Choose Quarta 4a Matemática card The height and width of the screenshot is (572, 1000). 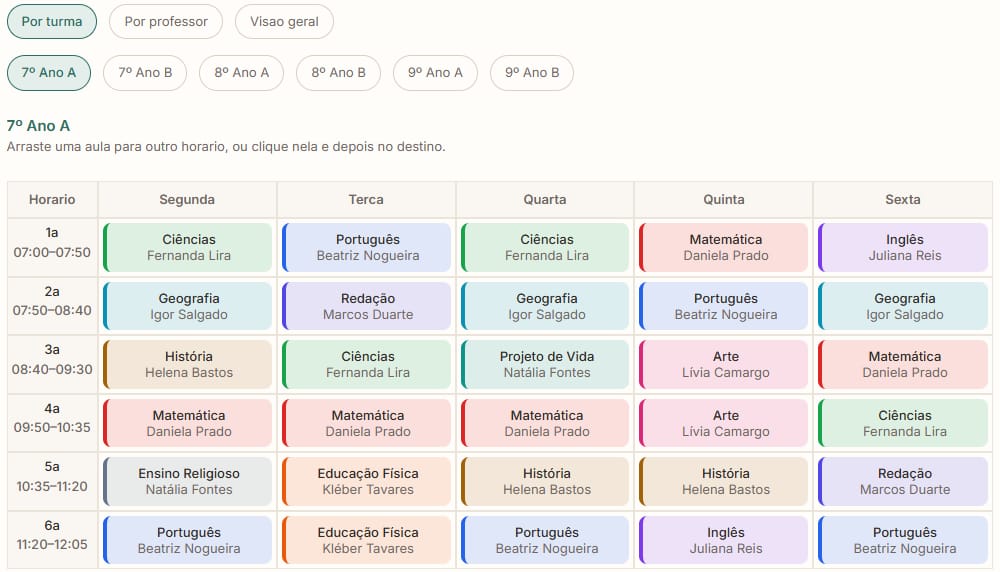click(545, 423)
